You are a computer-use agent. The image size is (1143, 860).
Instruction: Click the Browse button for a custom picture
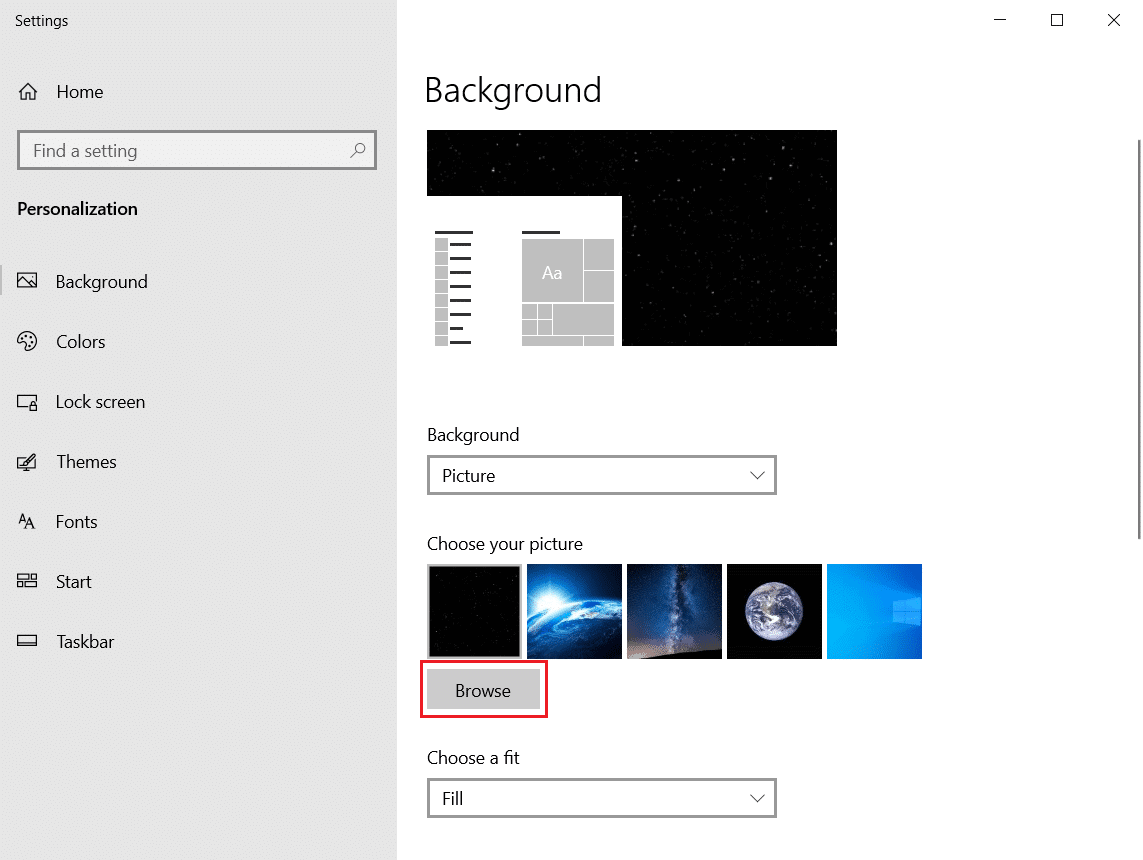(483, 689)
